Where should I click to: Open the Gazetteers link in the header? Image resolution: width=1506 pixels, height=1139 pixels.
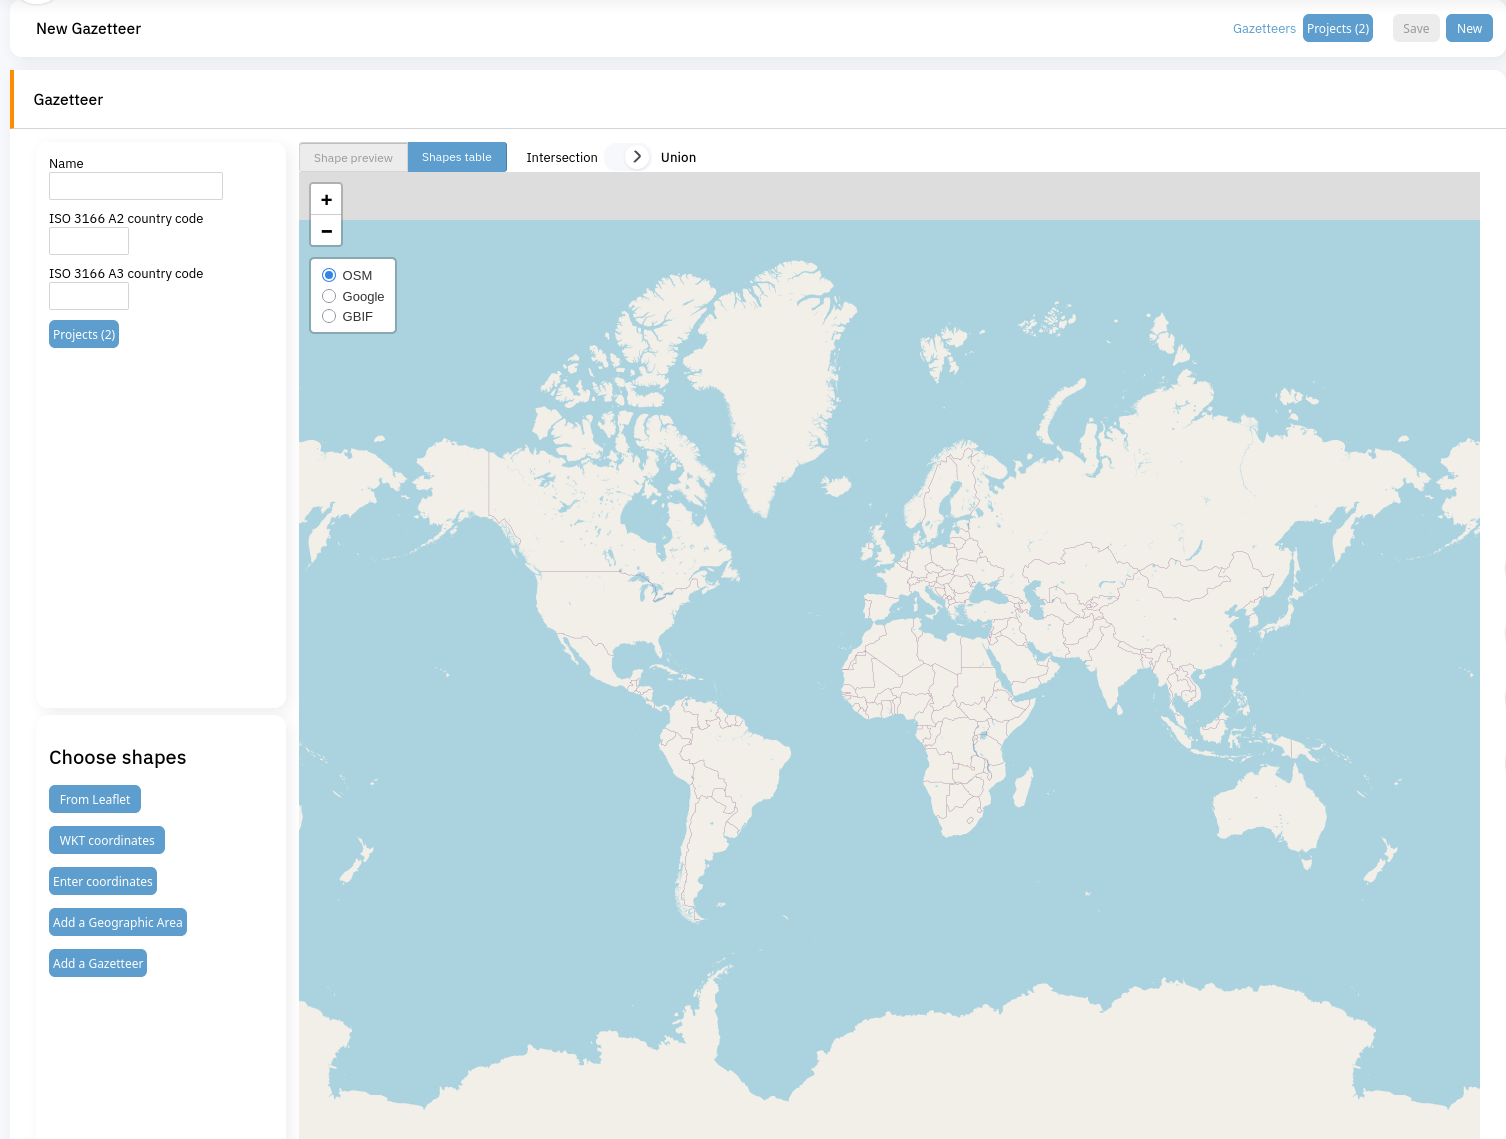tap(1264, 29)
